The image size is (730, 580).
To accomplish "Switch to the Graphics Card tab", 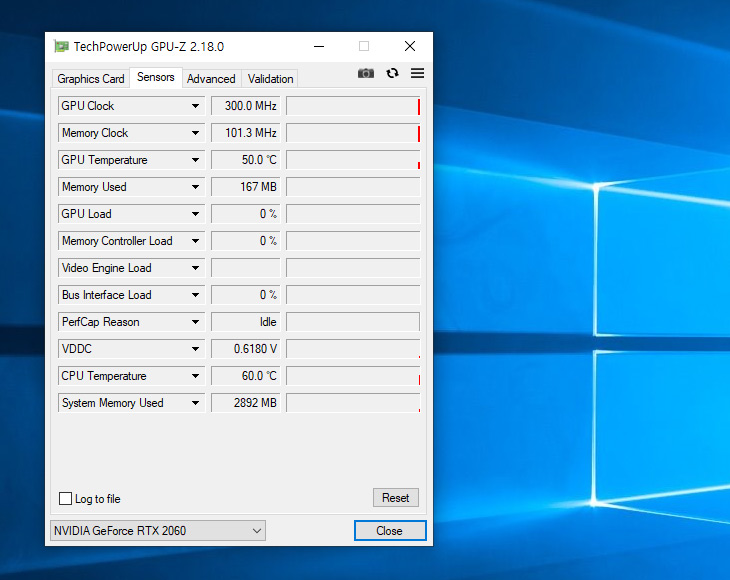I will [91, 79].
